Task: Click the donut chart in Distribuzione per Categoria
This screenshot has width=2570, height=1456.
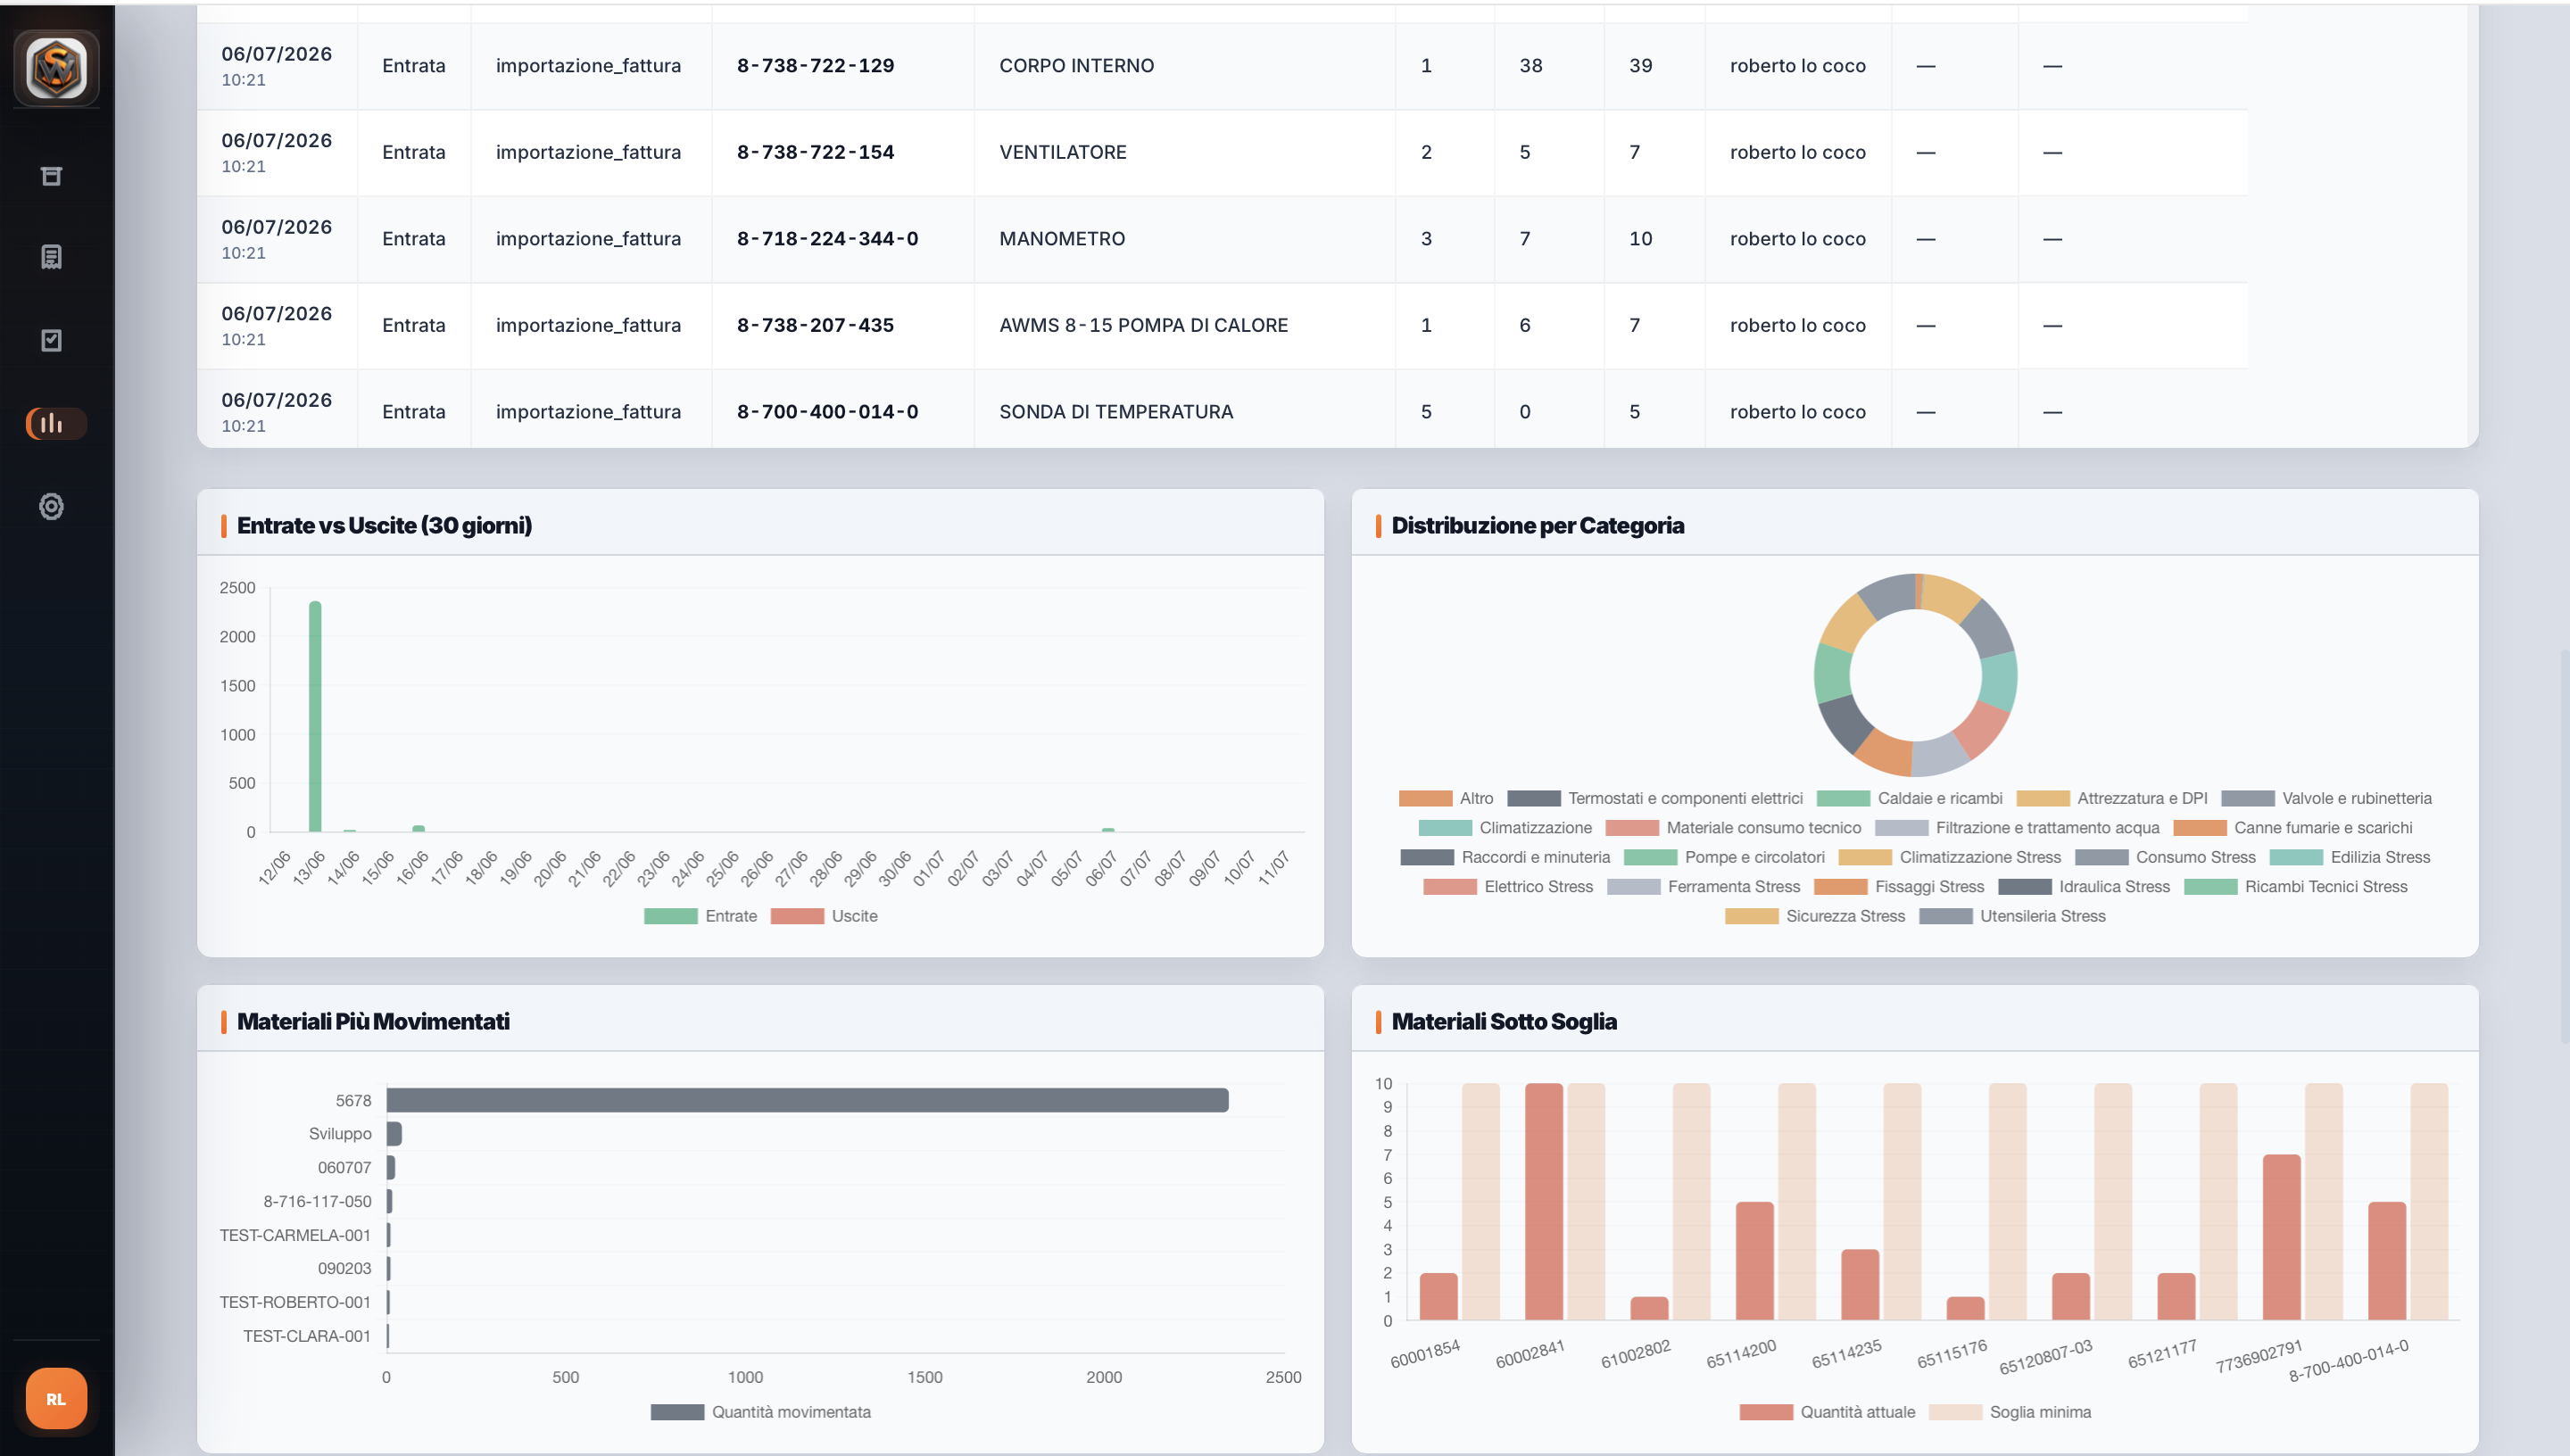Action: tap(1915, 675)
